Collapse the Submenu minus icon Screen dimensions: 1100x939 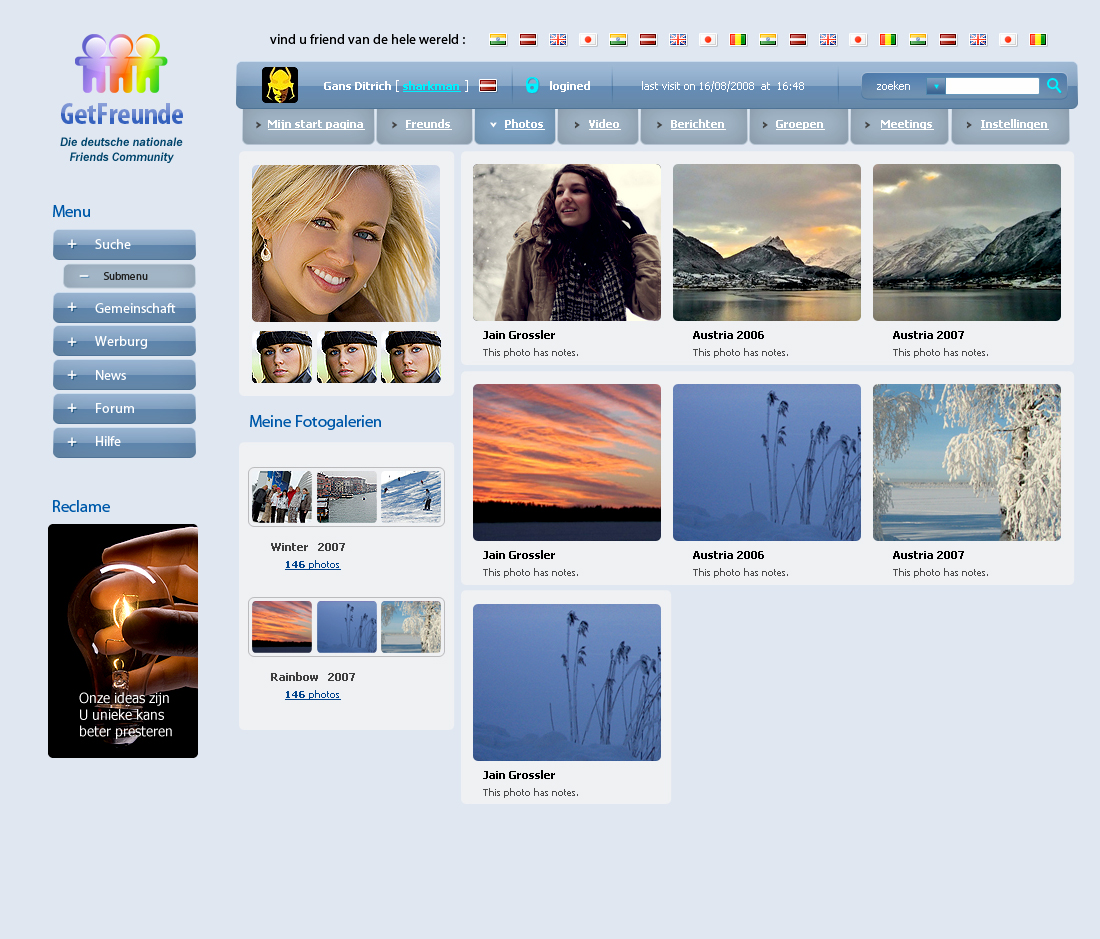84,276
